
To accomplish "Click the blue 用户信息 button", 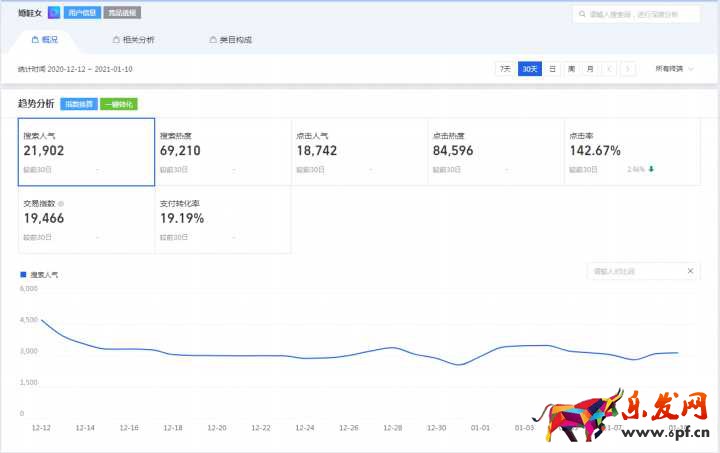I will click(81, 13).
